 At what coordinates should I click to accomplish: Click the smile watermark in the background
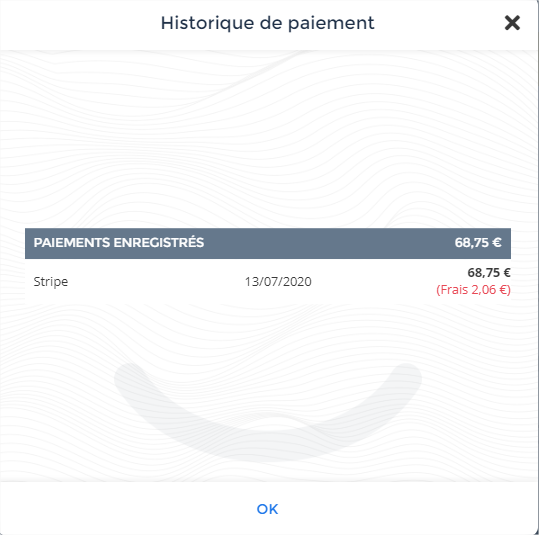tap(268, 412)
